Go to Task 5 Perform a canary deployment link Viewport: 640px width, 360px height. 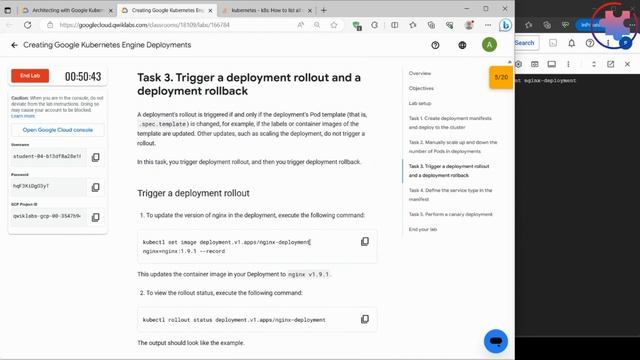[451, 214]
